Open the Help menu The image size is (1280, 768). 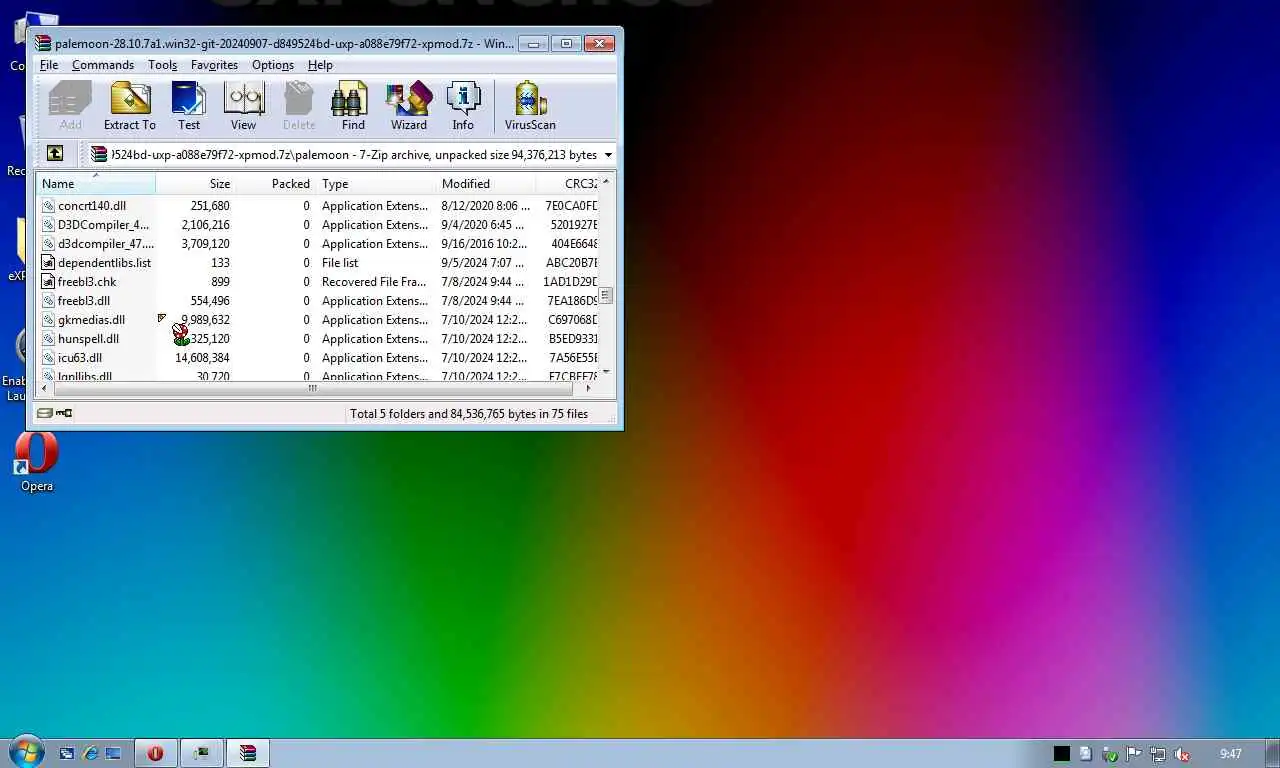point(320,65)
